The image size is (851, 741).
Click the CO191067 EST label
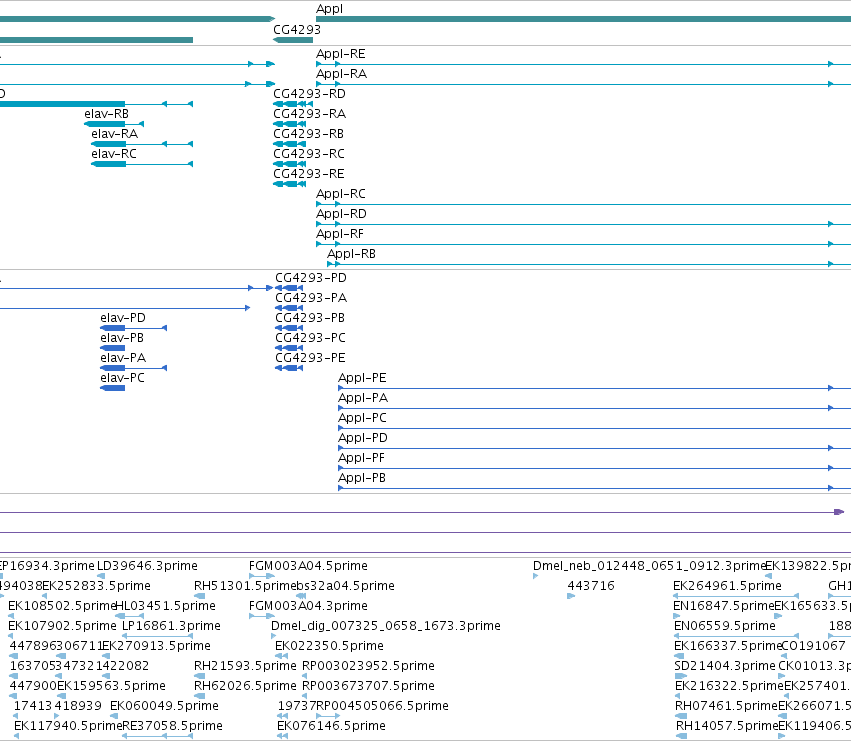point(814,647)
